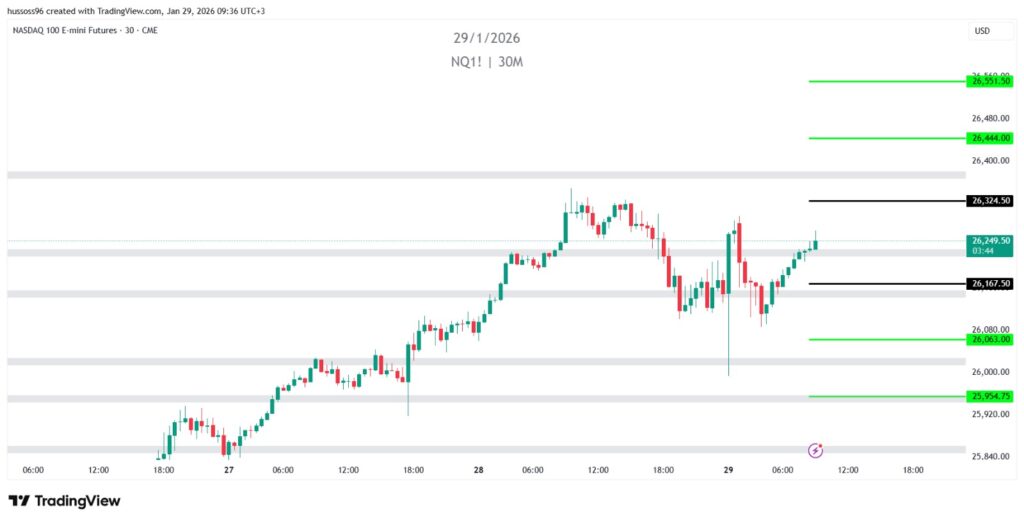Click the current price 26,249.50 label
The height and width of the screenshot is (522, 1024).
990,241
